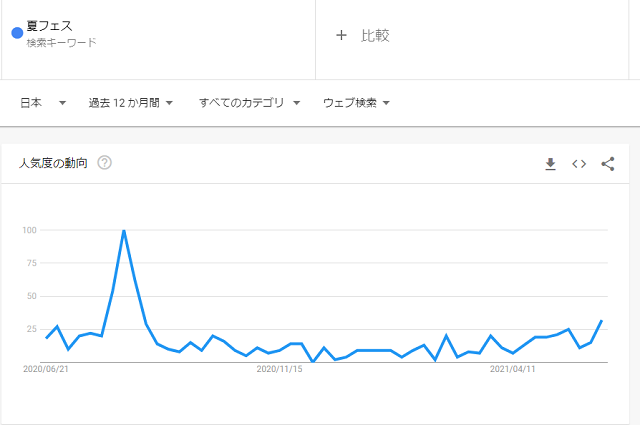This screenshot has width=640, height=425.
Task: Open the 日本 region dropdown
Action: tap(43, 103)
